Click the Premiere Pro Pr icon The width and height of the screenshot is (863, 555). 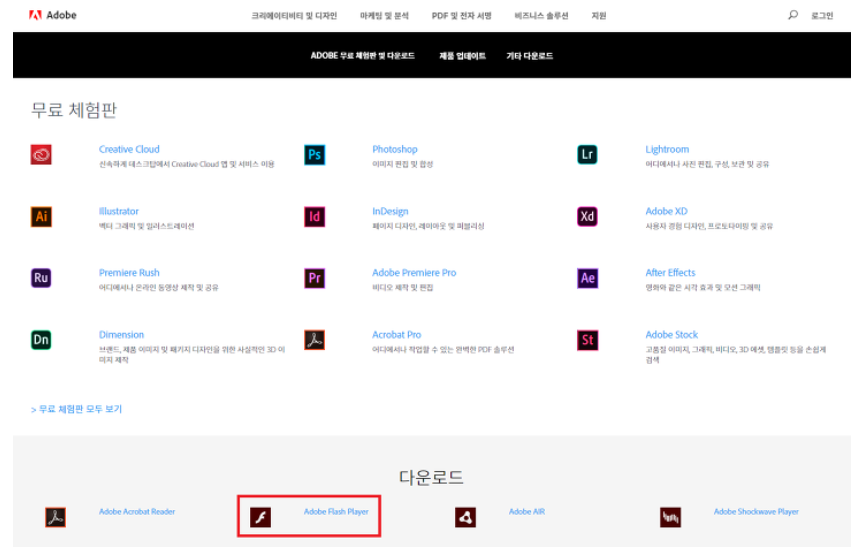[315, 278]
